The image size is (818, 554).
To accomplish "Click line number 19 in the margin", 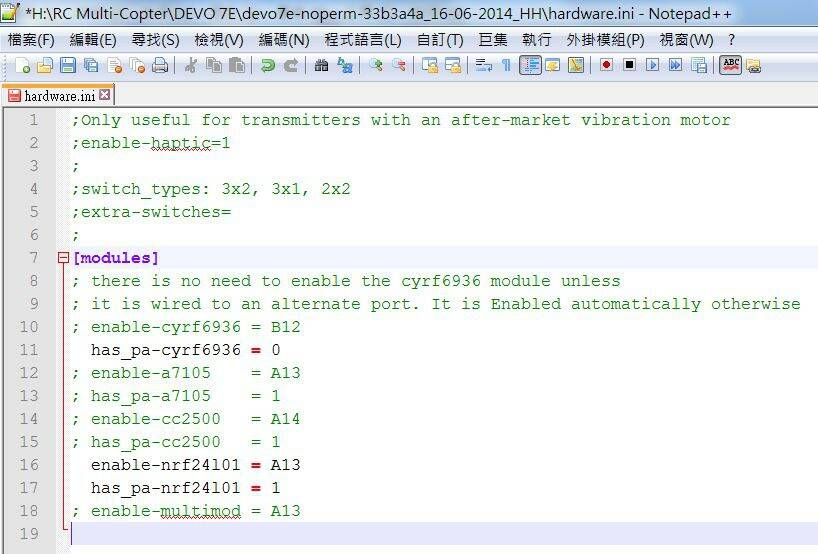I will click(x=30, y=534).
